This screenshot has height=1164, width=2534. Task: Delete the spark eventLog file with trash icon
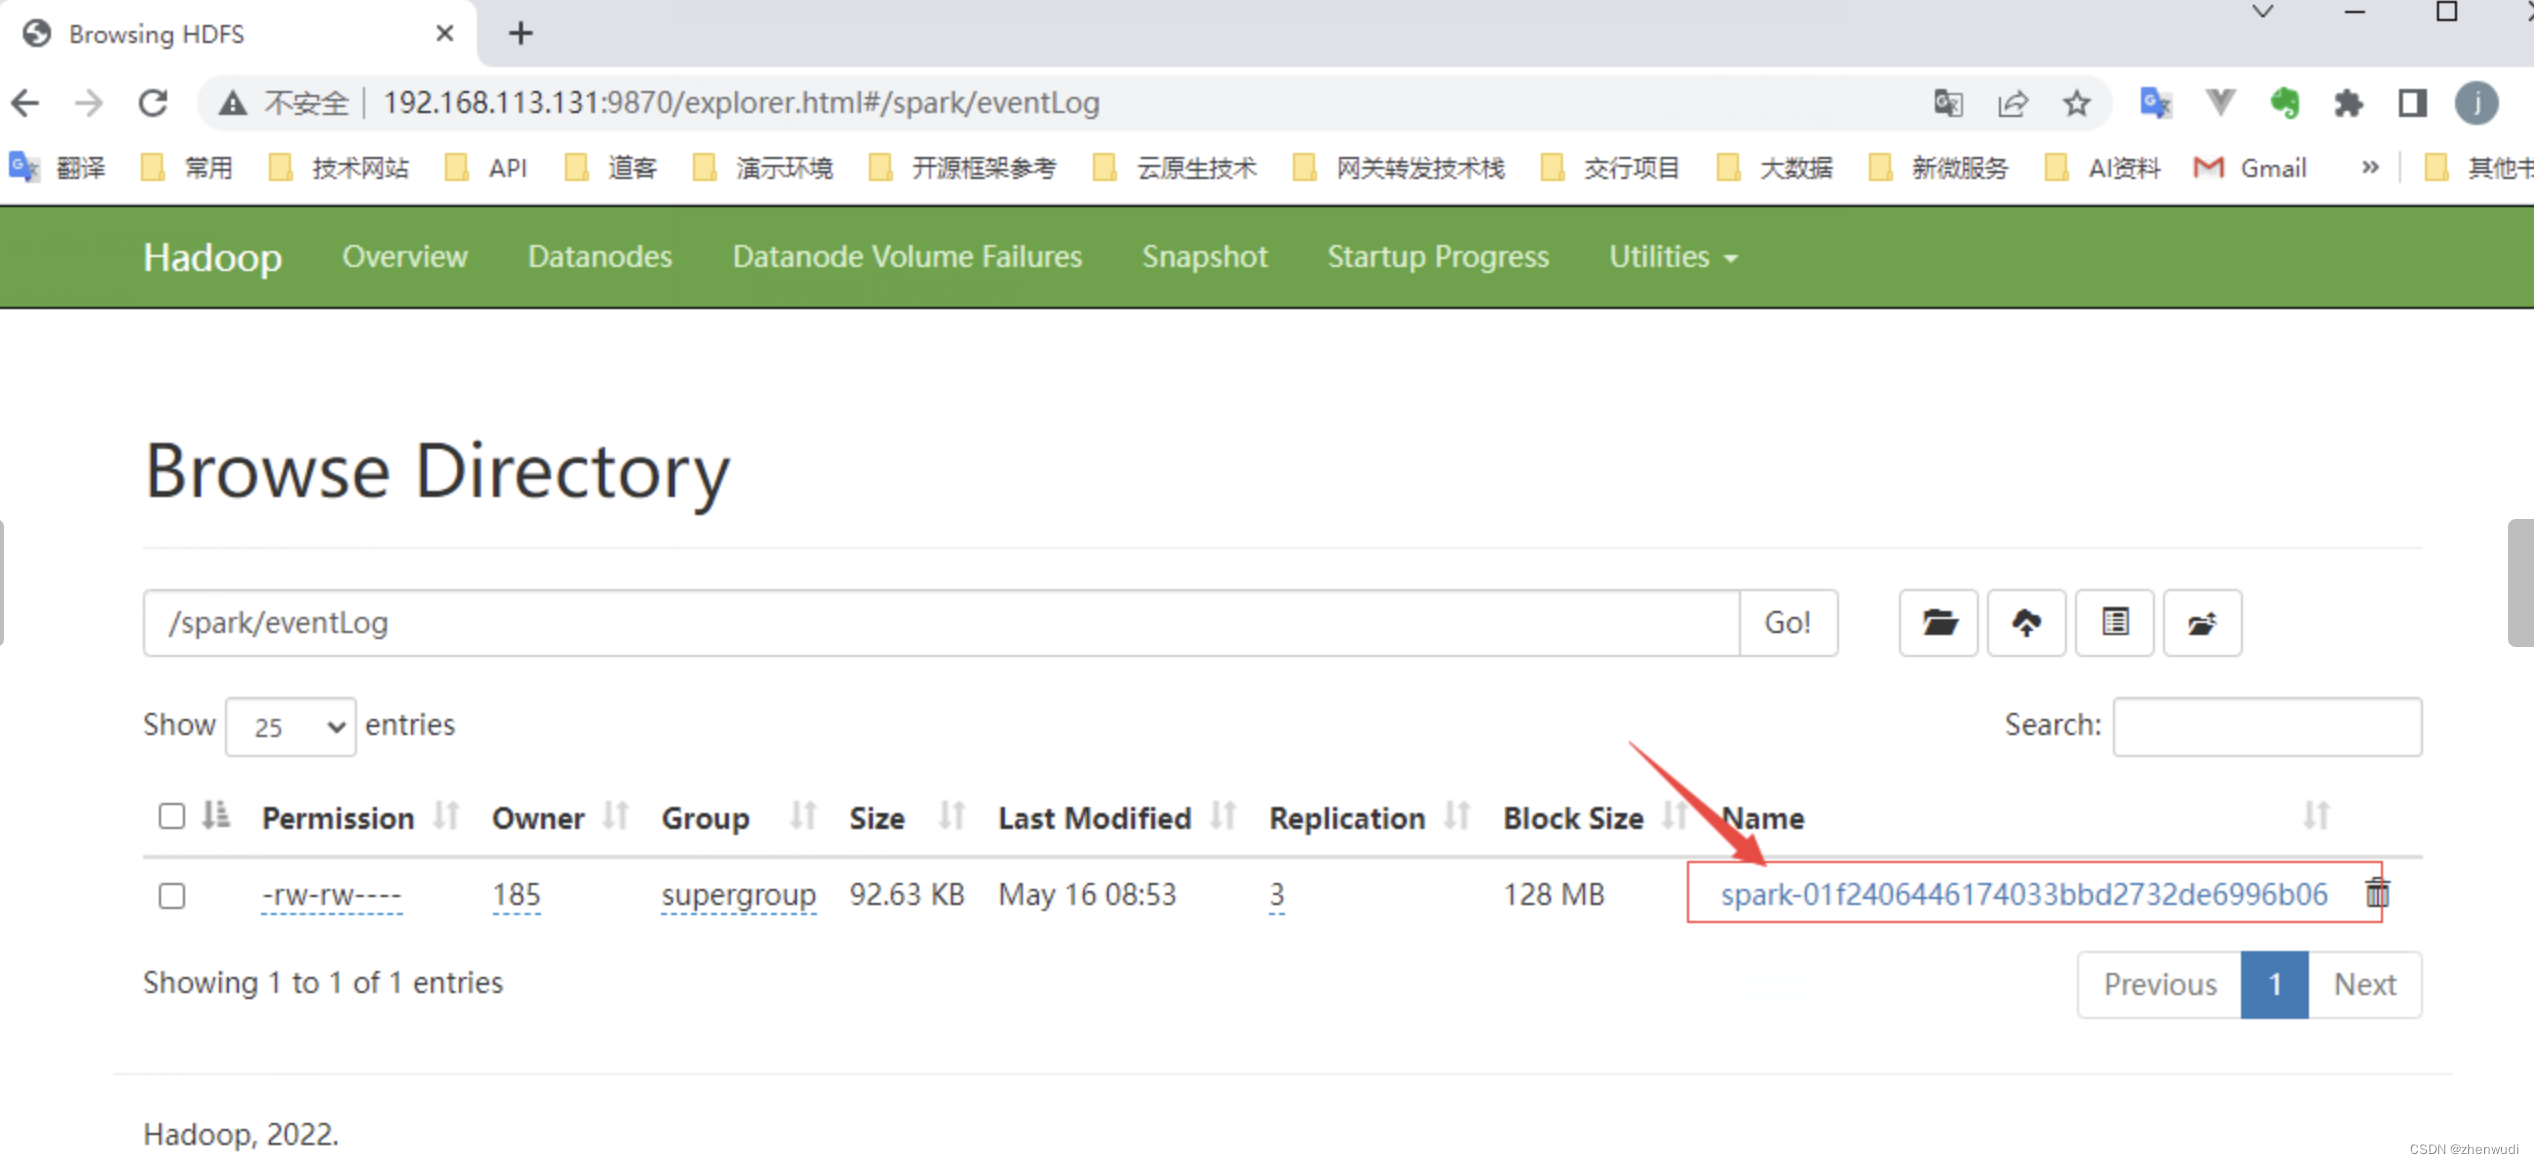click(2377, 893)
